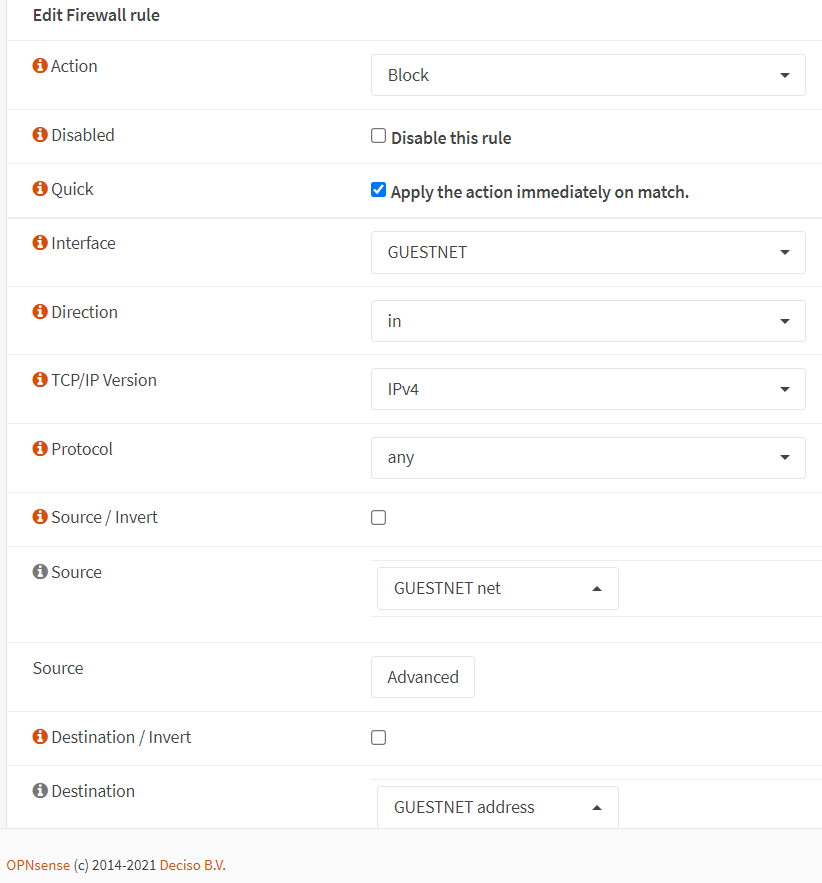
Task: Open the Action dropdown showing Block
Action: [588, 75]
